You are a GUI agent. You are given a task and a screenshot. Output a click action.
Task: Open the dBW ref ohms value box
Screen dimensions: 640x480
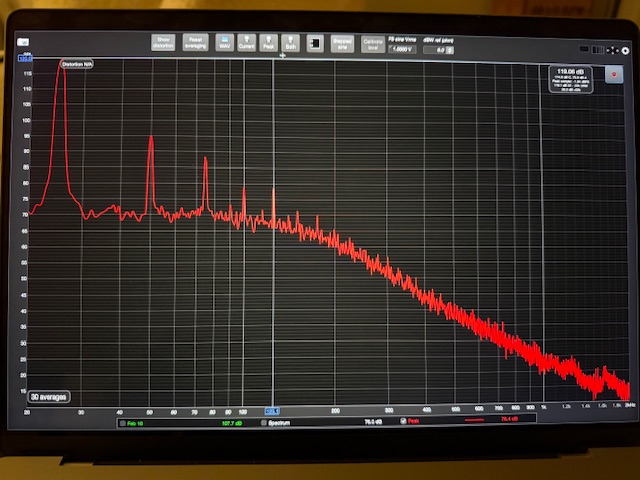[x=438, y=49]
